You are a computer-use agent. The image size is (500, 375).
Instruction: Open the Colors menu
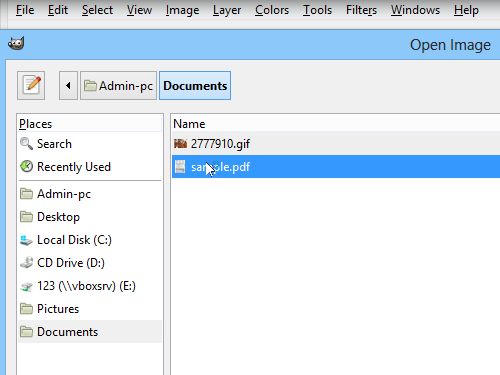tap(272, 10)
